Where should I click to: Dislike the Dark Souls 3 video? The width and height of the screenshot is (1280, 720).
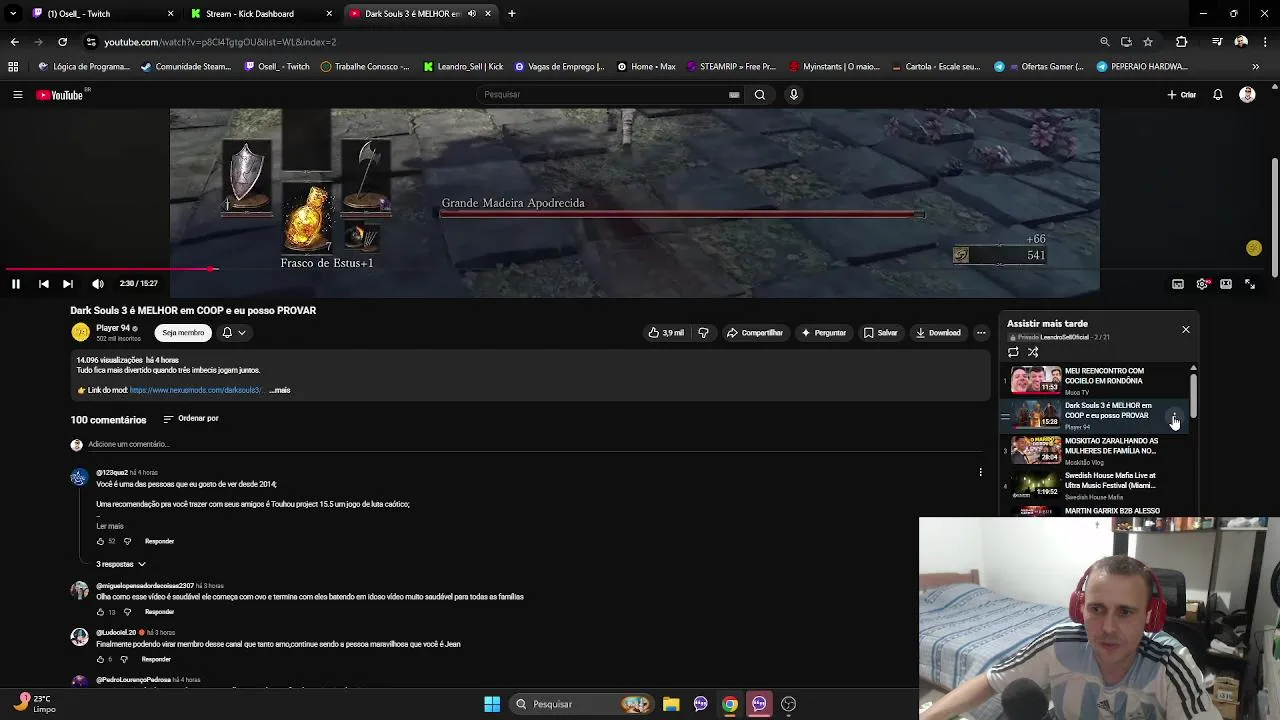click(703, 333)
